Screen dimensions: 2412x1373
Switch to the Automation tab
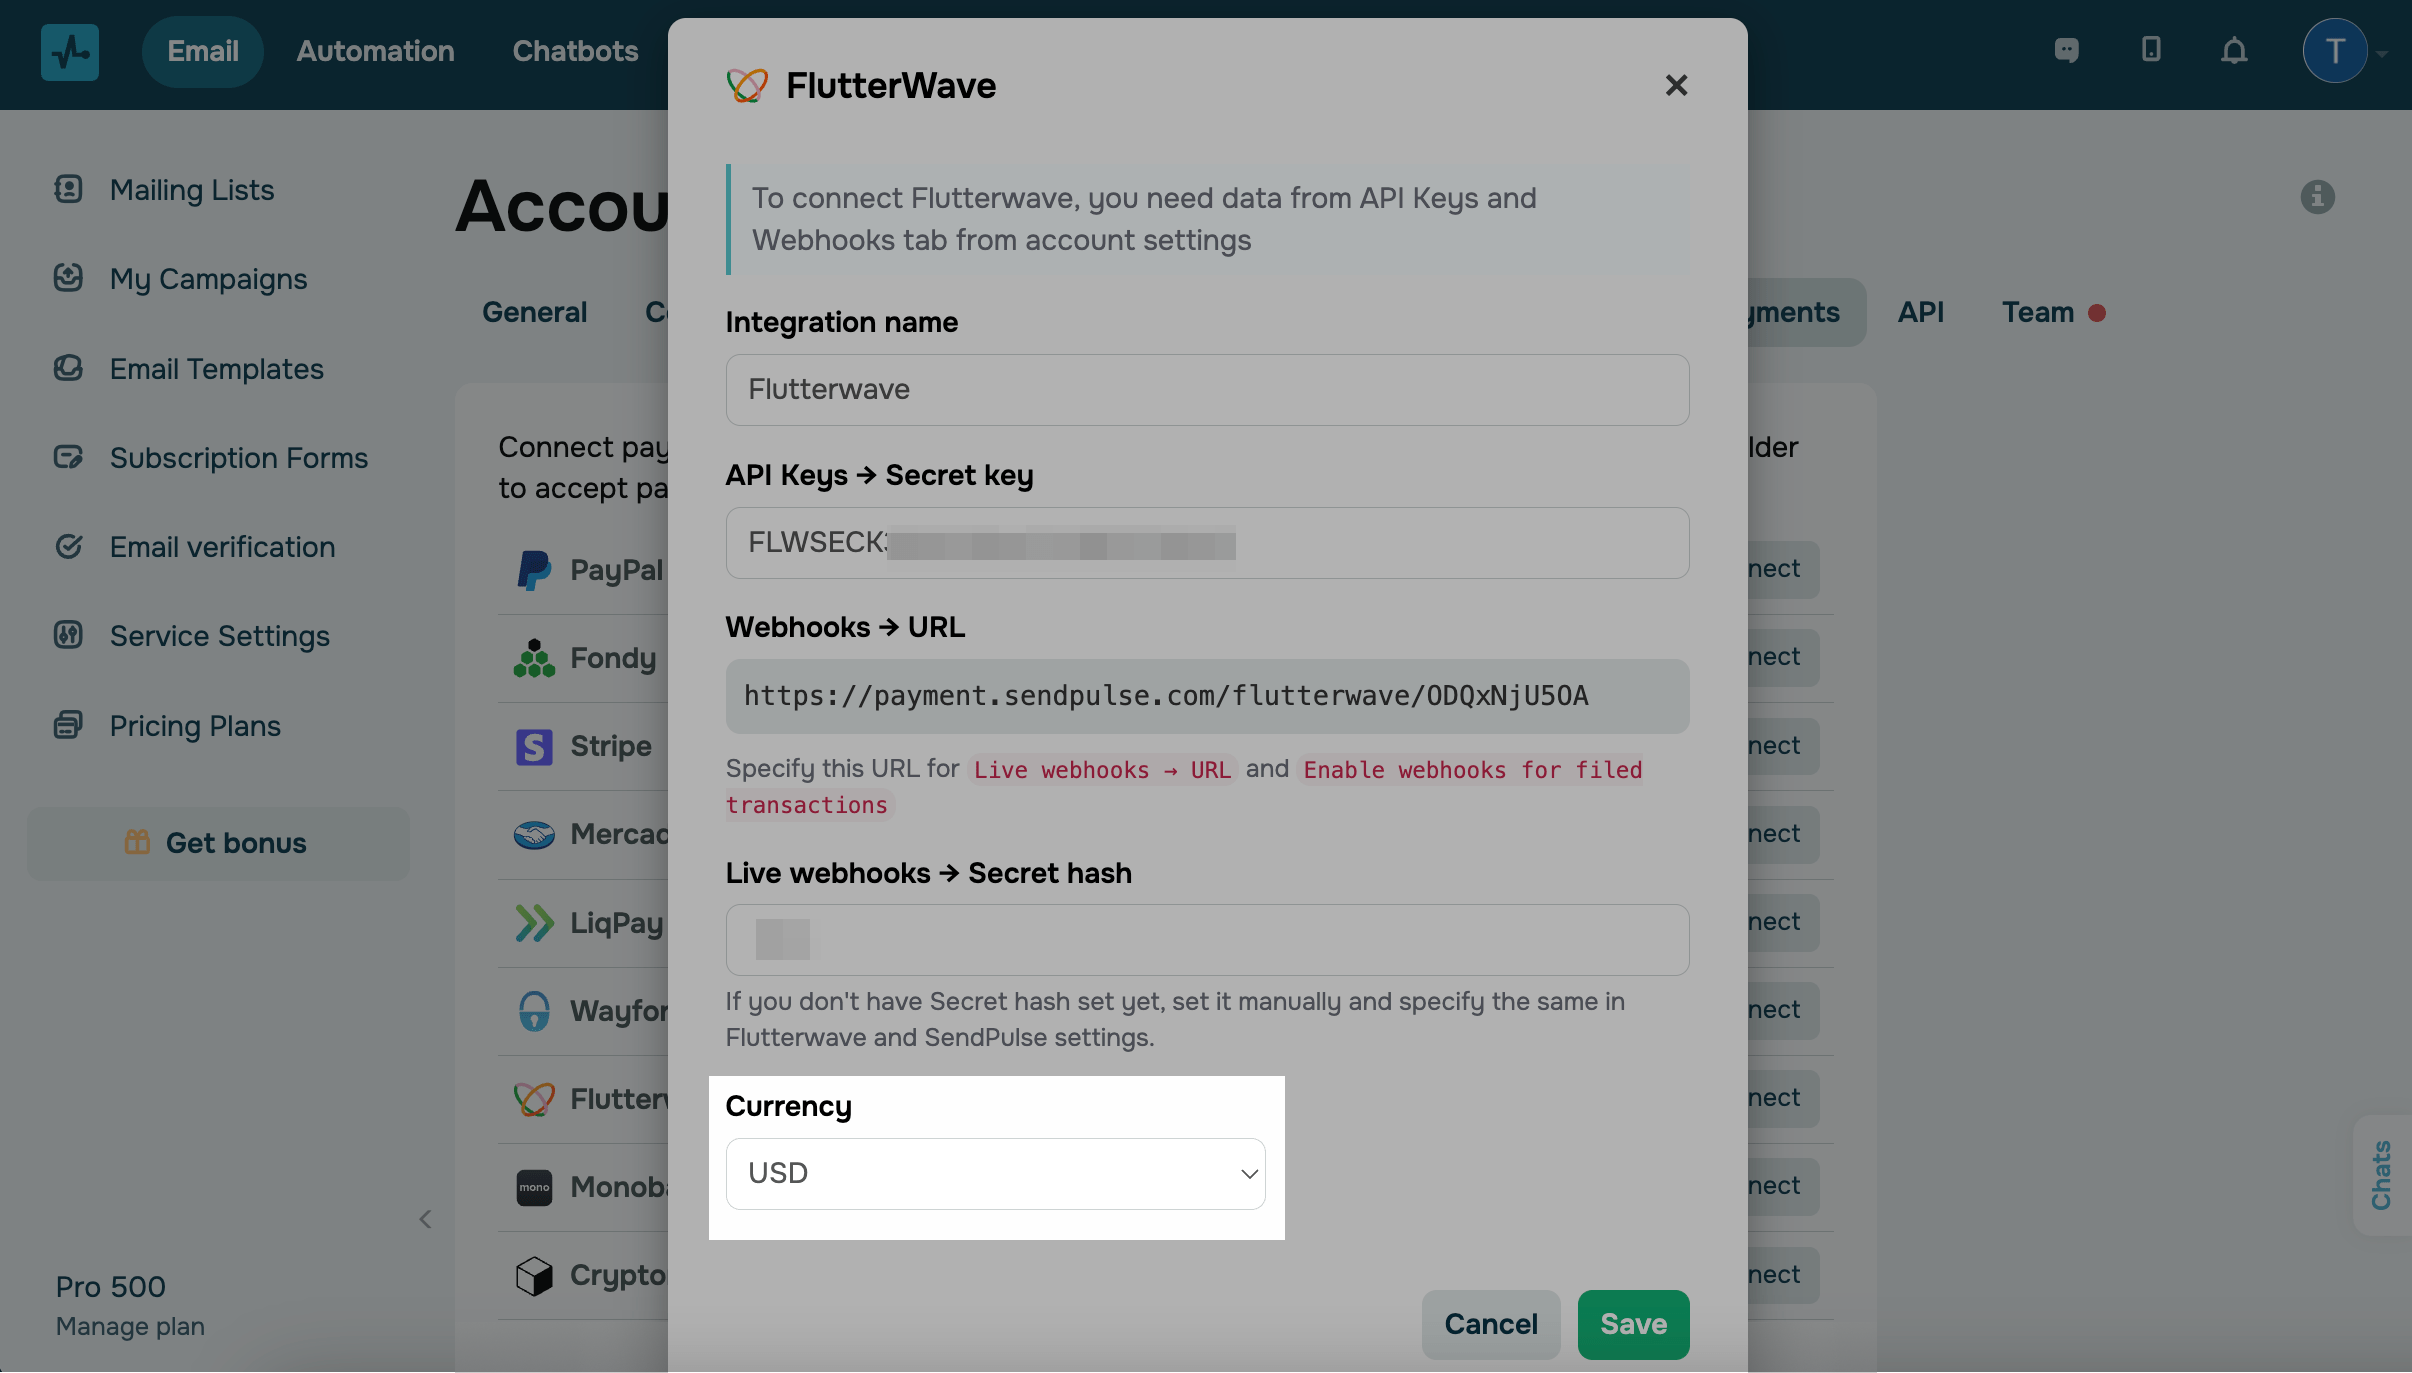coord(375,51)
